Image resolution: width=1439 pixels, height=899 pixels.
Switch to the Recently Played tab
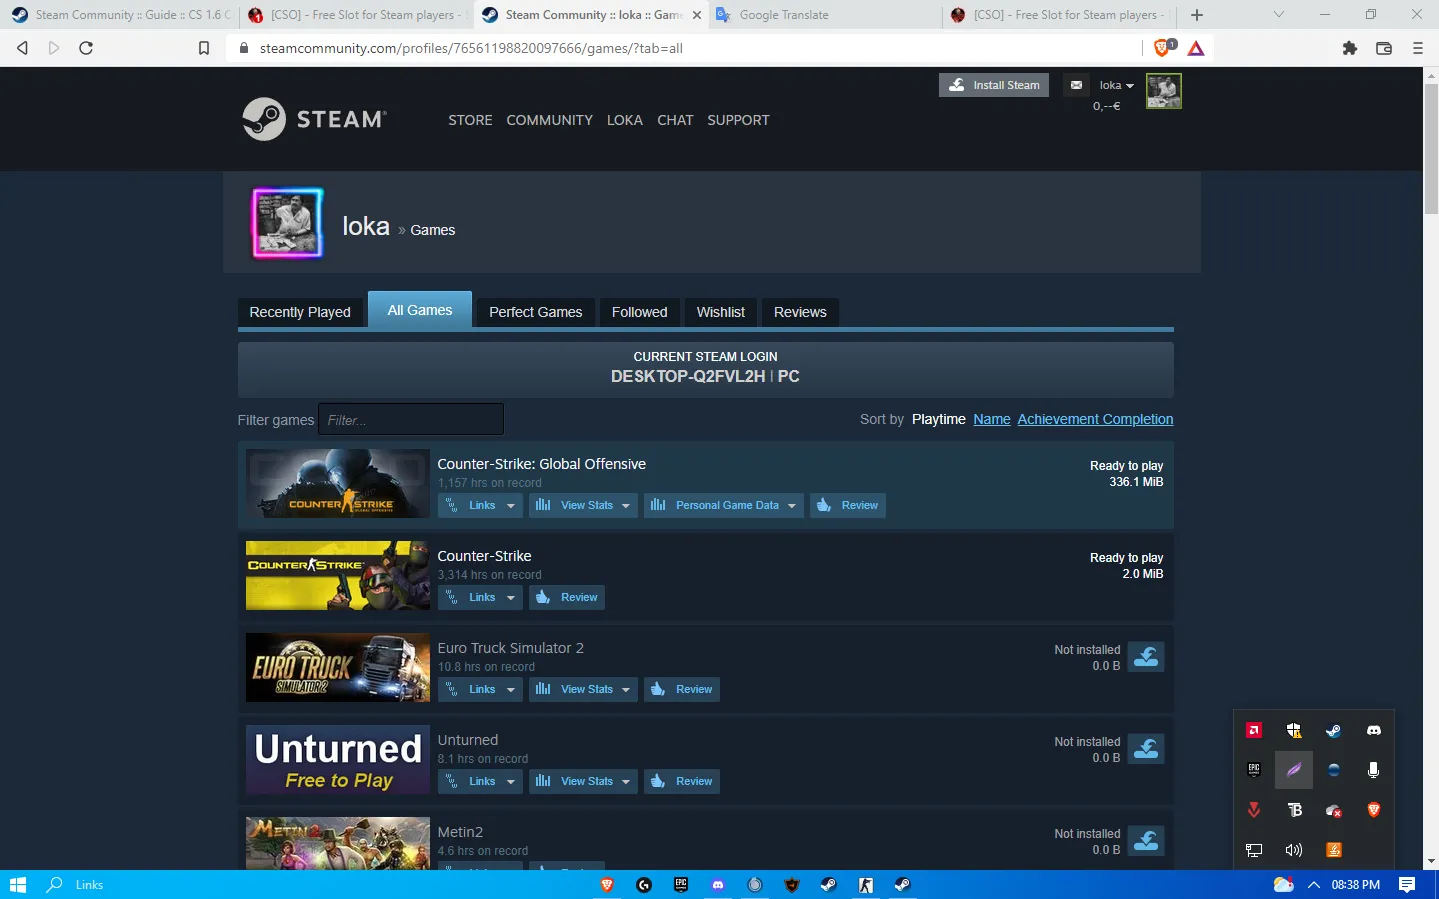300,312
